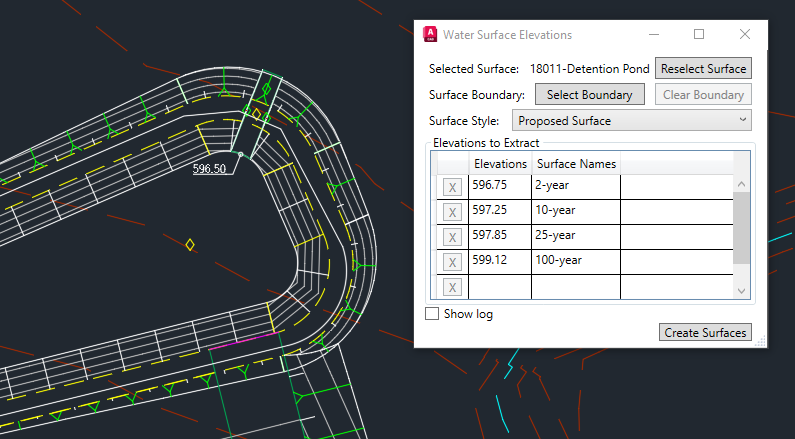Click the table scrollbar down arrow
The width and height of the screenshot is (795, 439).
(x=741, y=290)
